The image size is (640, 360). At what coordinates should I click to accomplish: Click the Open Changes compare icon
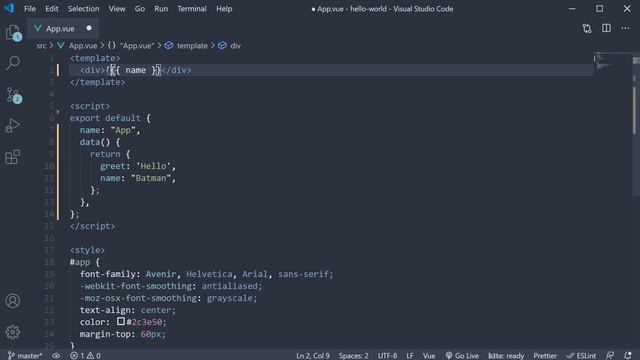[587, 29]
